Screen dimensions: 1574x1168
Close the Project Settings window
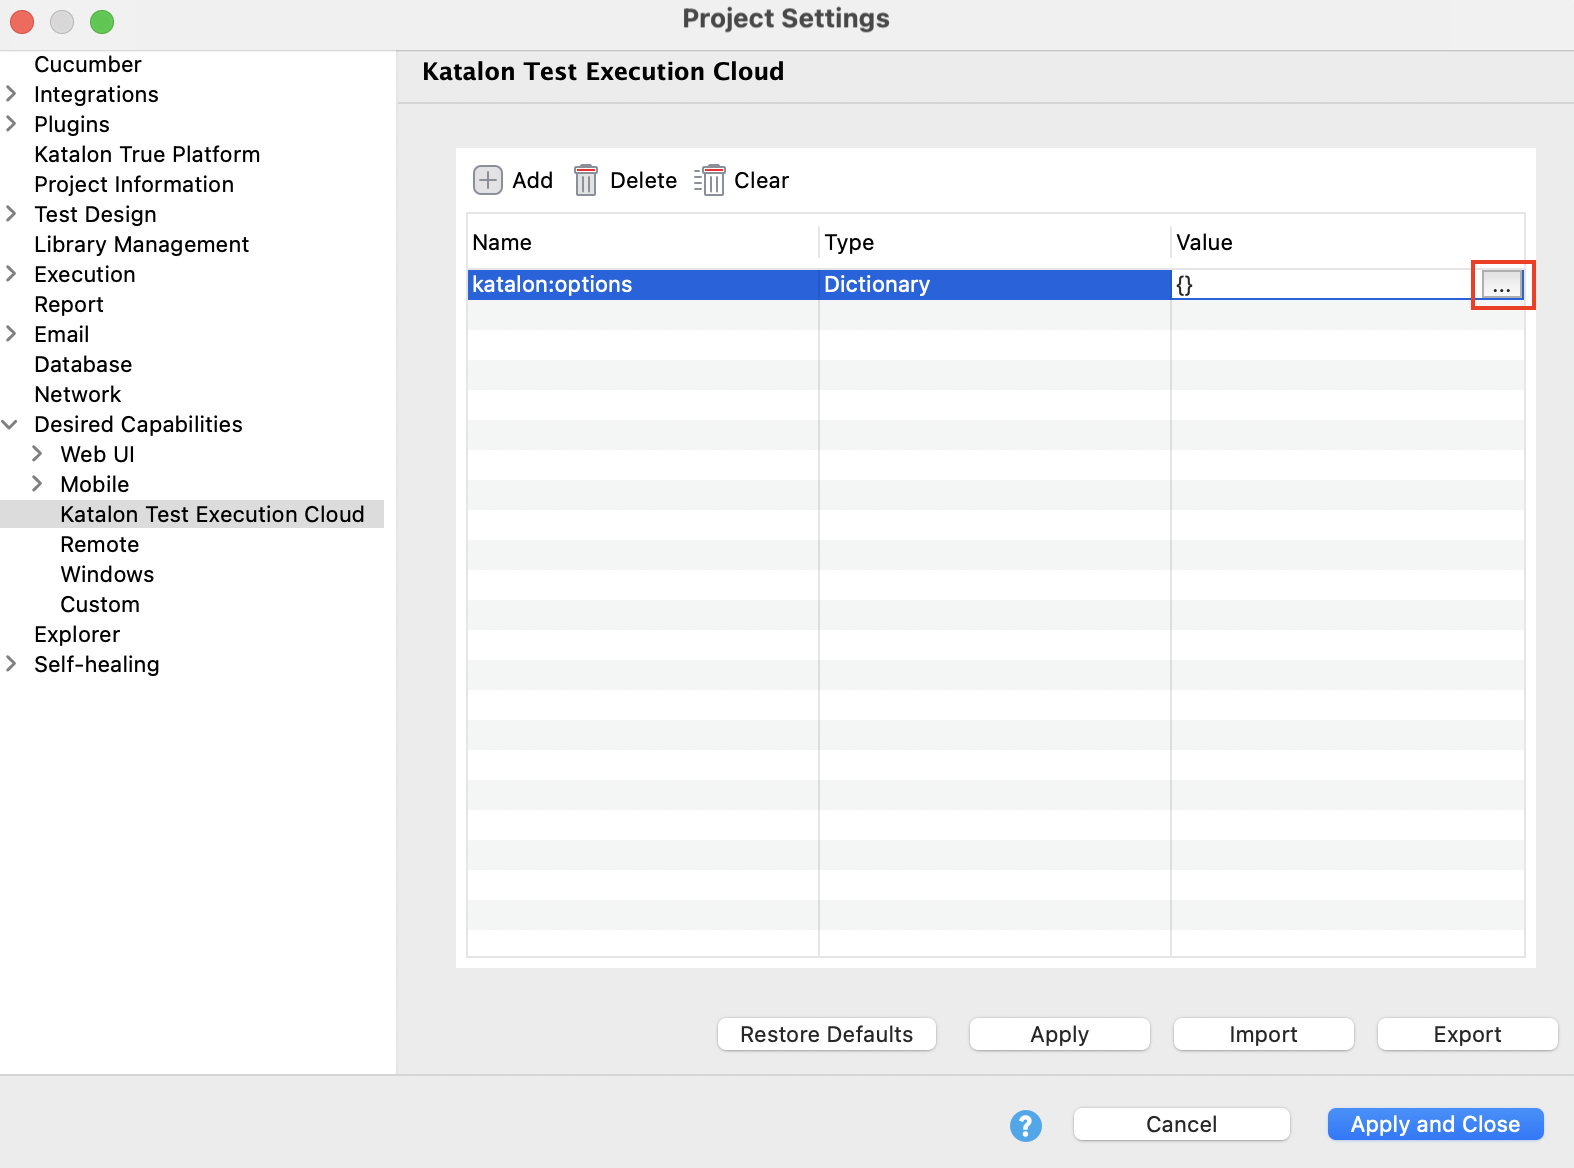(x=22, y=21)
